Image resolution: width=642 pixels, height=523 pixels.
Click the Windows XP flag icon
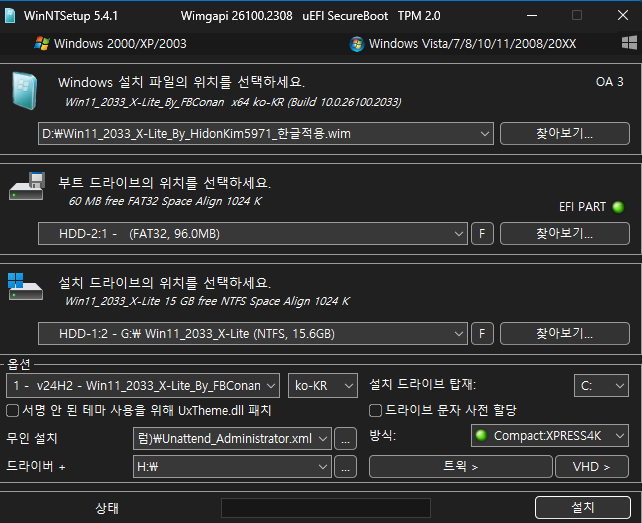42,43
